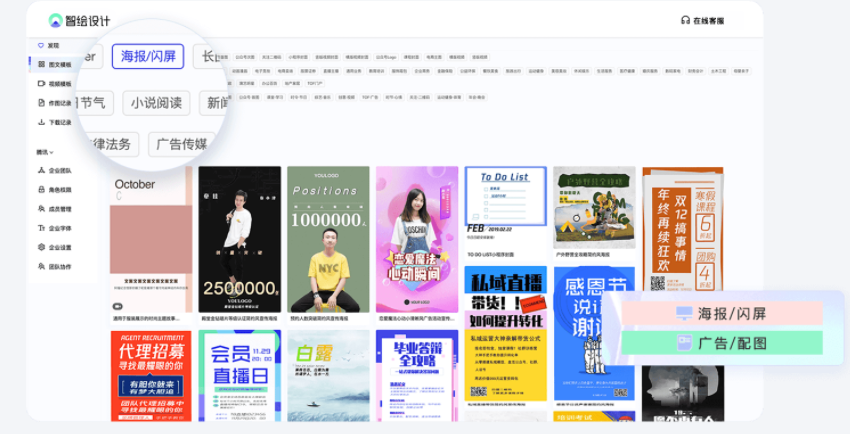The width and height of the screenshot is (850, 434).
Task: Click the 发现 heart icon in sidebar
Action: [40, 45]
